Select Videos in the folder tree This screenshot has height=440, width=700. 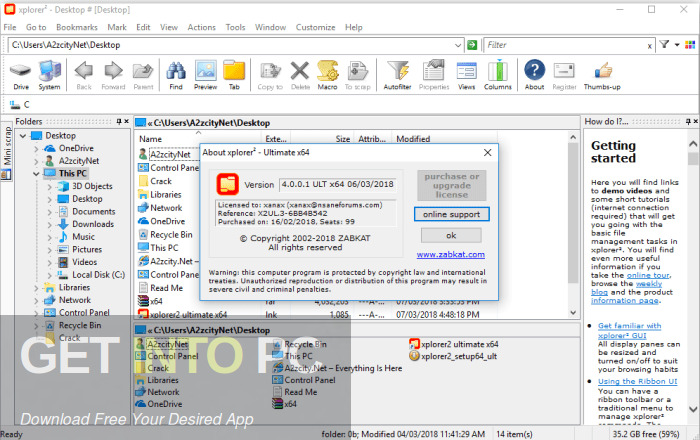84,262
